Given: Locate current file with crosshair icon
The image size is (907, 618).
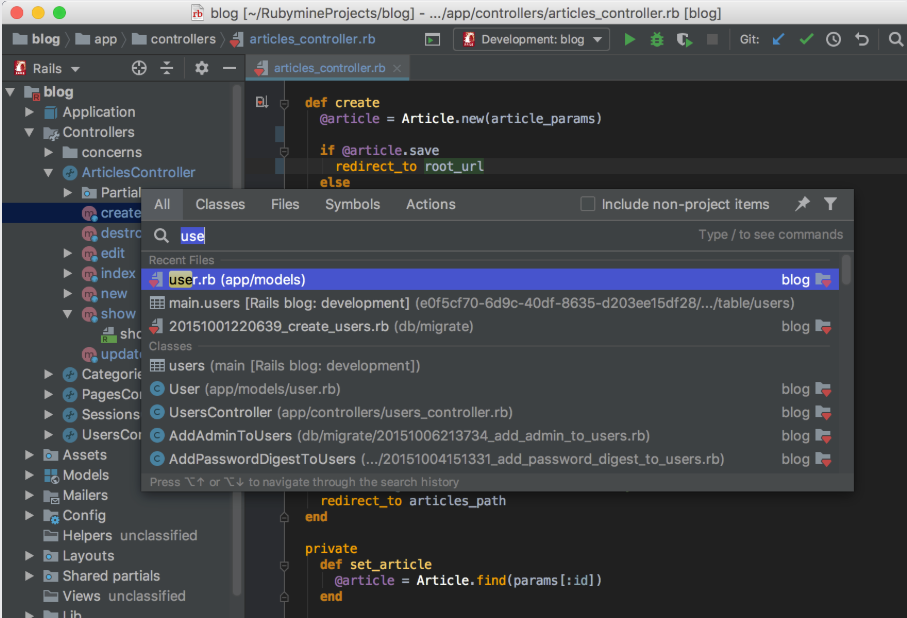Looking at the screenshot, I should (x=139, y=68).
